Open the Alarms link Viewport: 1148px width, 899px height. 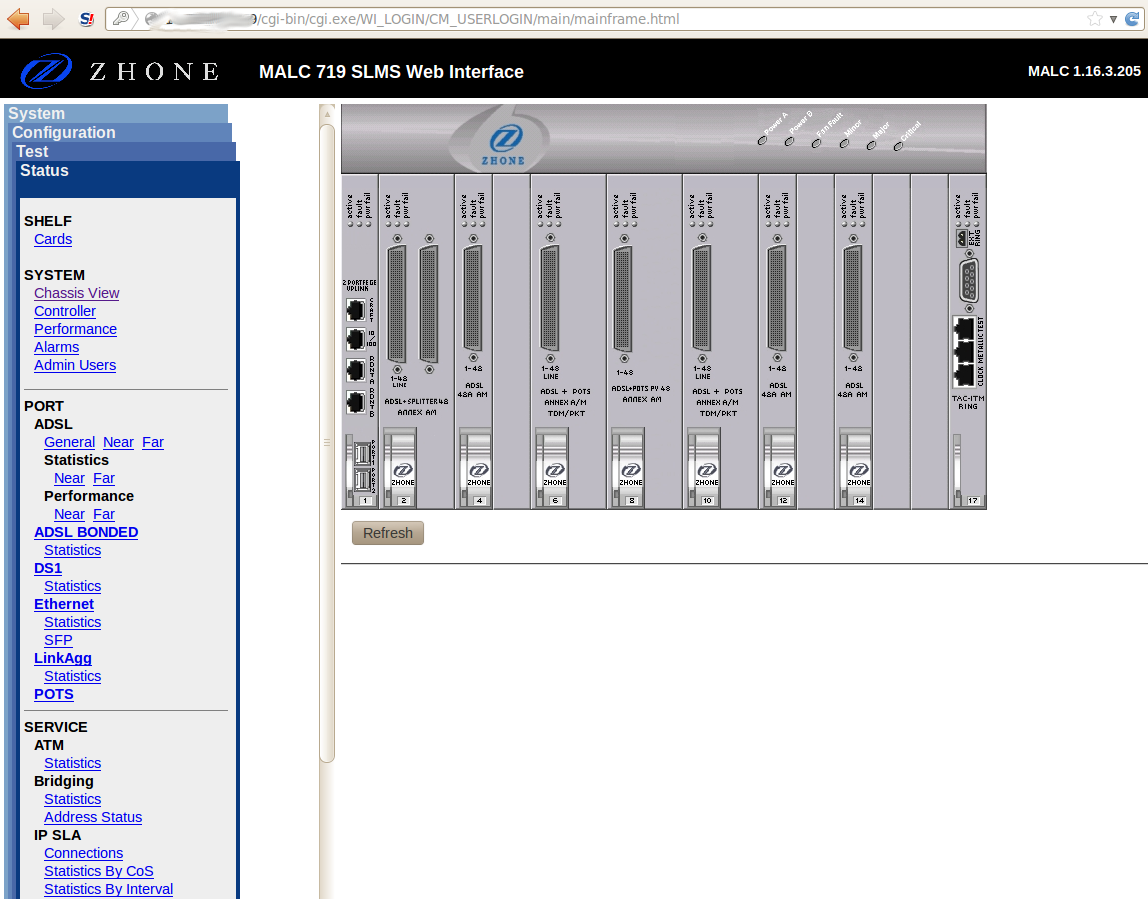click(56, 347)
